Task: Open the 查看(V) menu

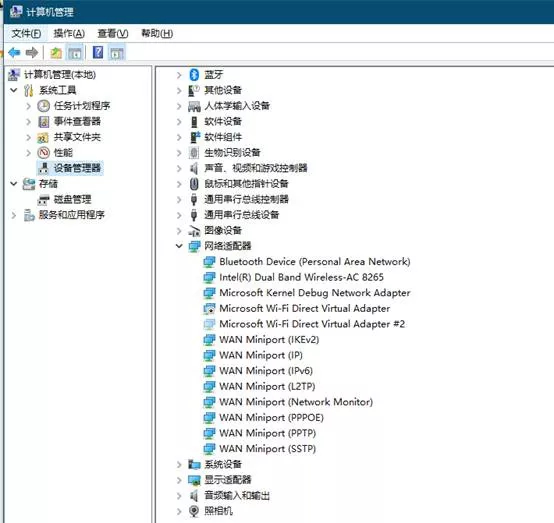Action: click(x=113, y=34)
